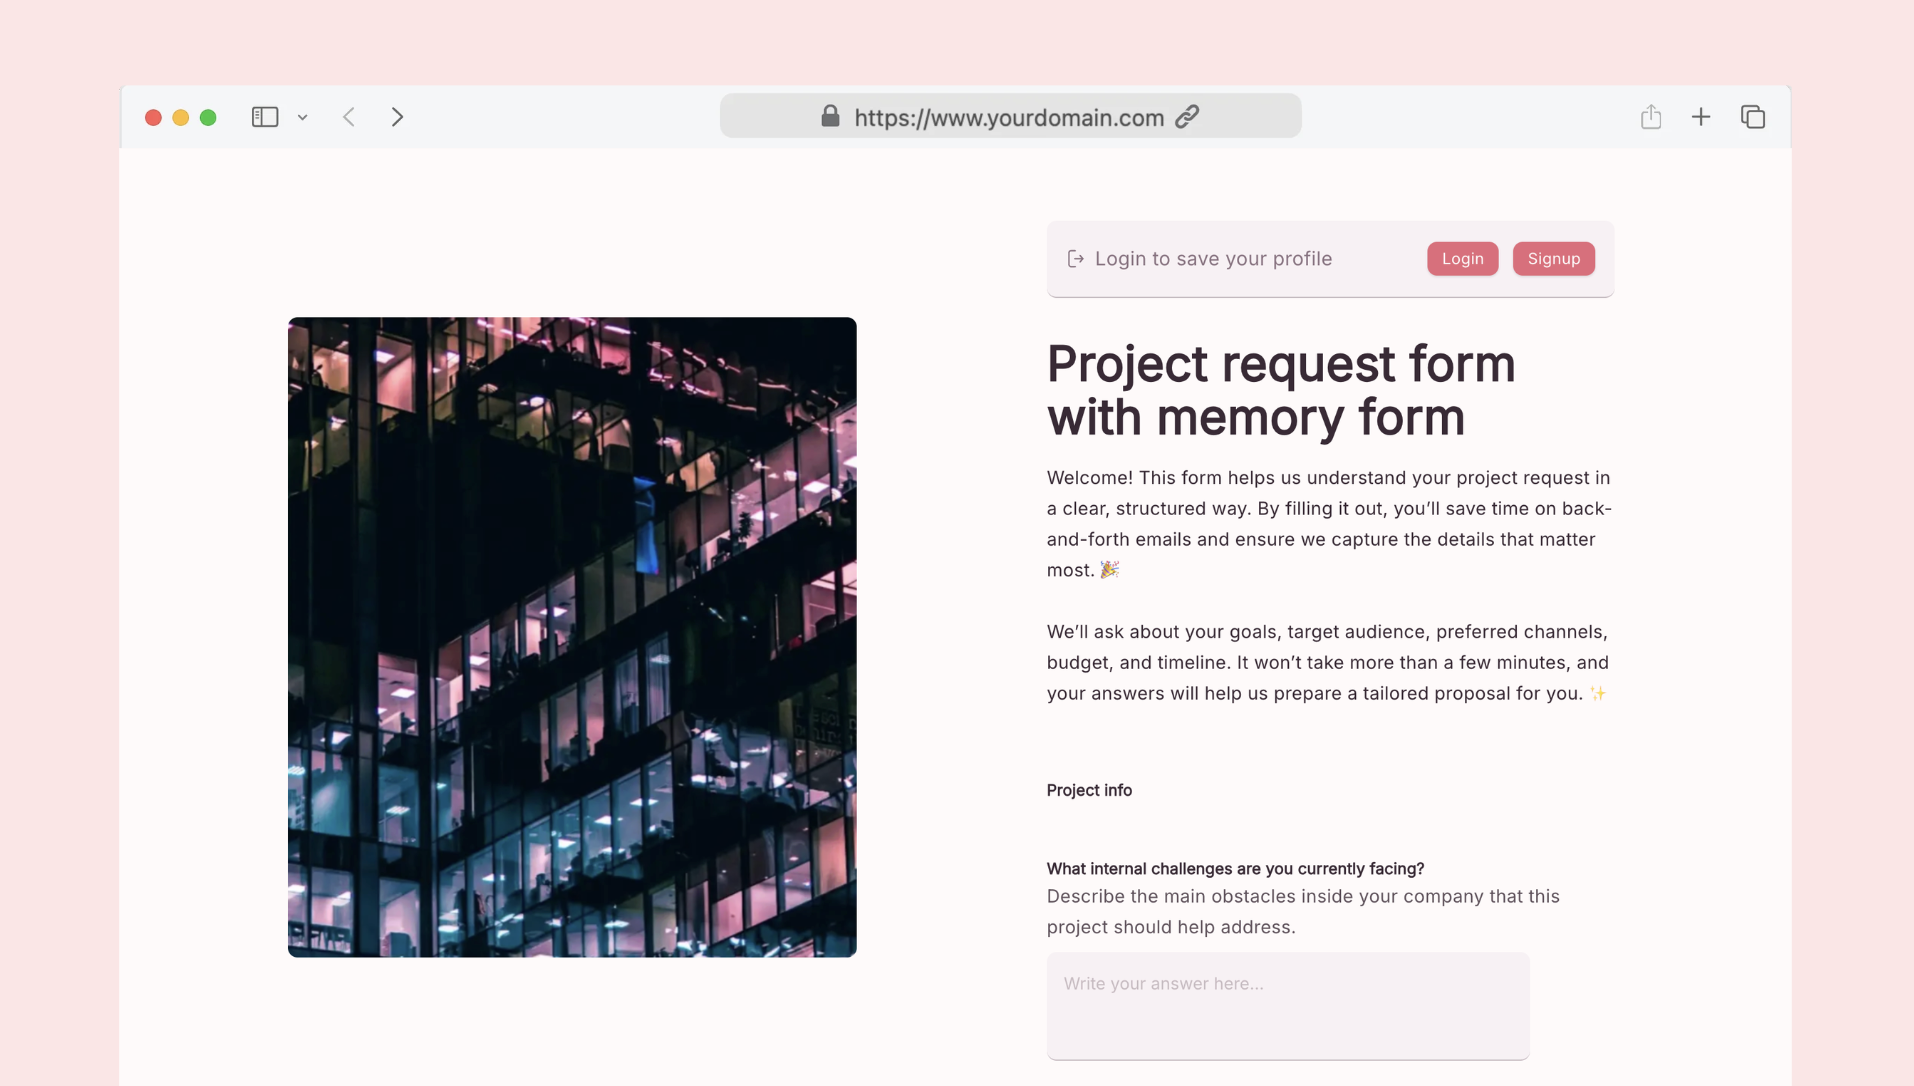Click the Login button
1914x1086 pixels.
click(x=1462, y=259)
